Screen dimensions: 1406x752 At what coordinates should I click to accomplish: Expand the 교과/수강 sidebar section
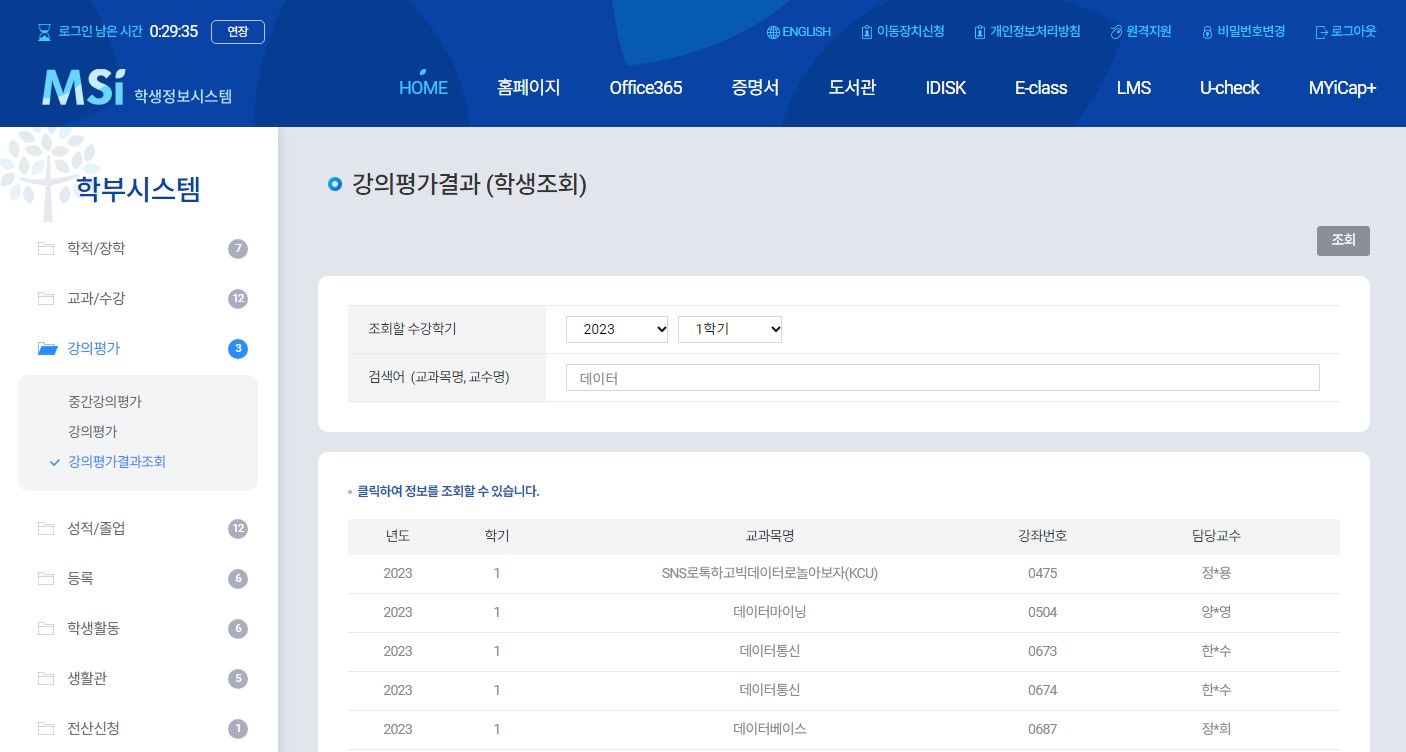tap(96, 298)
